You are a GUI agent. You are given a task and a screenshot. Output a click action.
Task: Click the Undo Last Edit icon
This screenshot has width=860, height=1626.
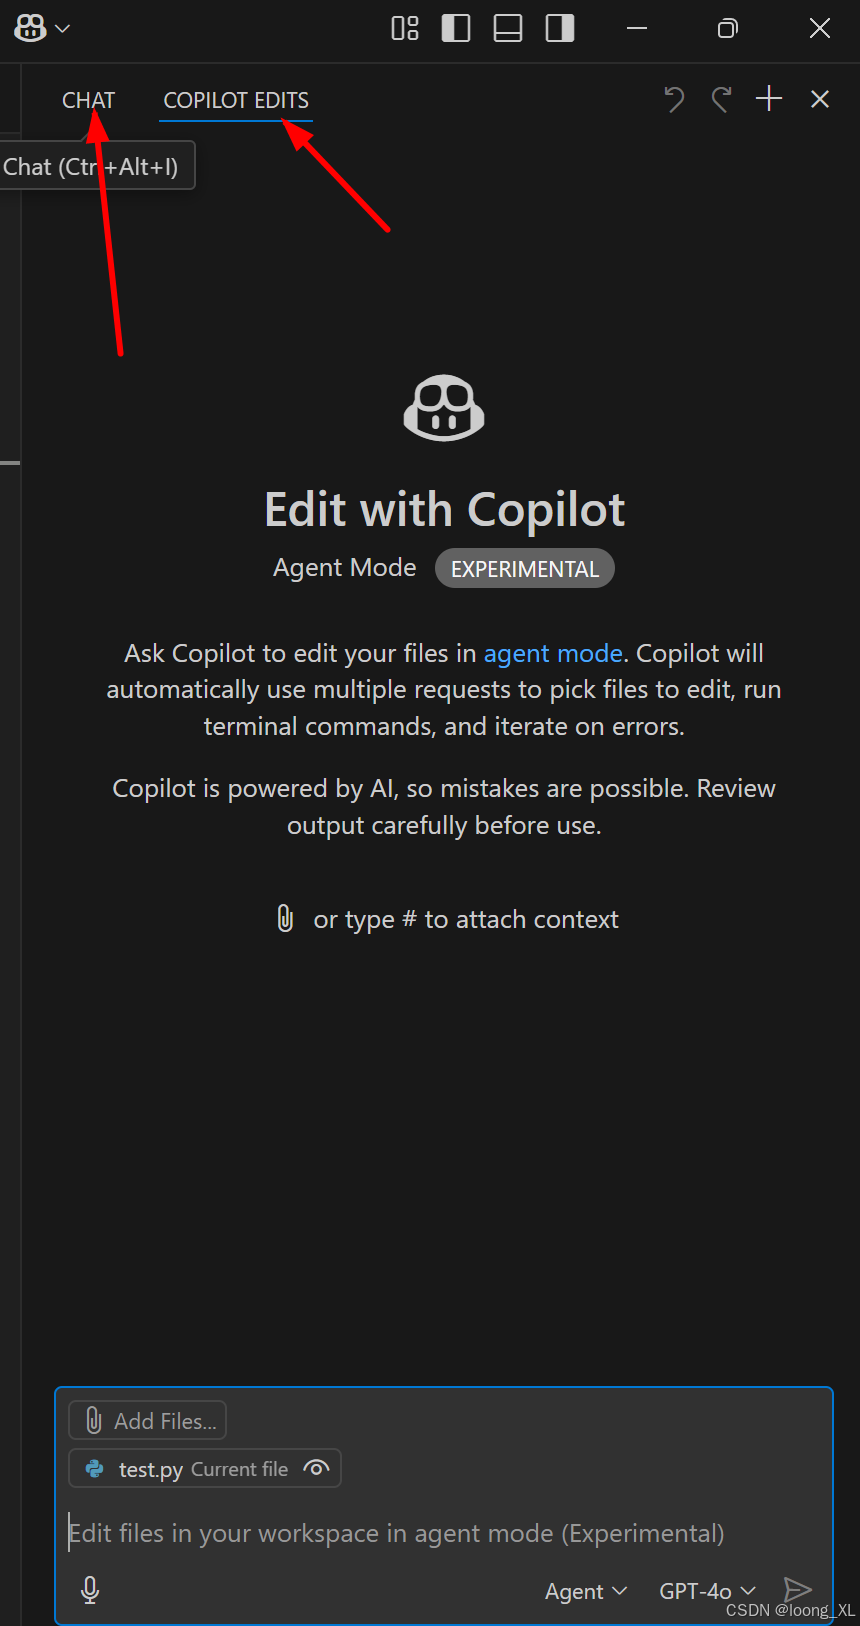(674, 98)
